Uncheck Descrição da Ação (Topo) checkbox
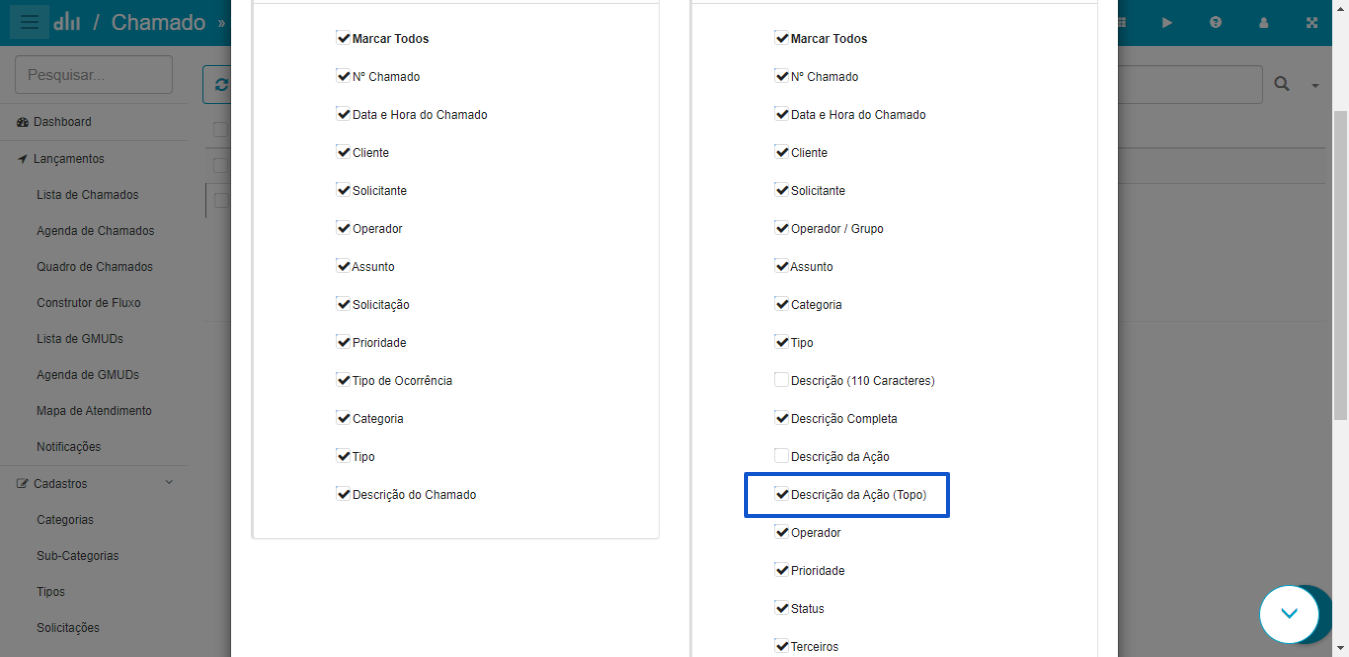The height and width of the screenshot is (657, 1349). pyautogui.click(x=782, y=494)
